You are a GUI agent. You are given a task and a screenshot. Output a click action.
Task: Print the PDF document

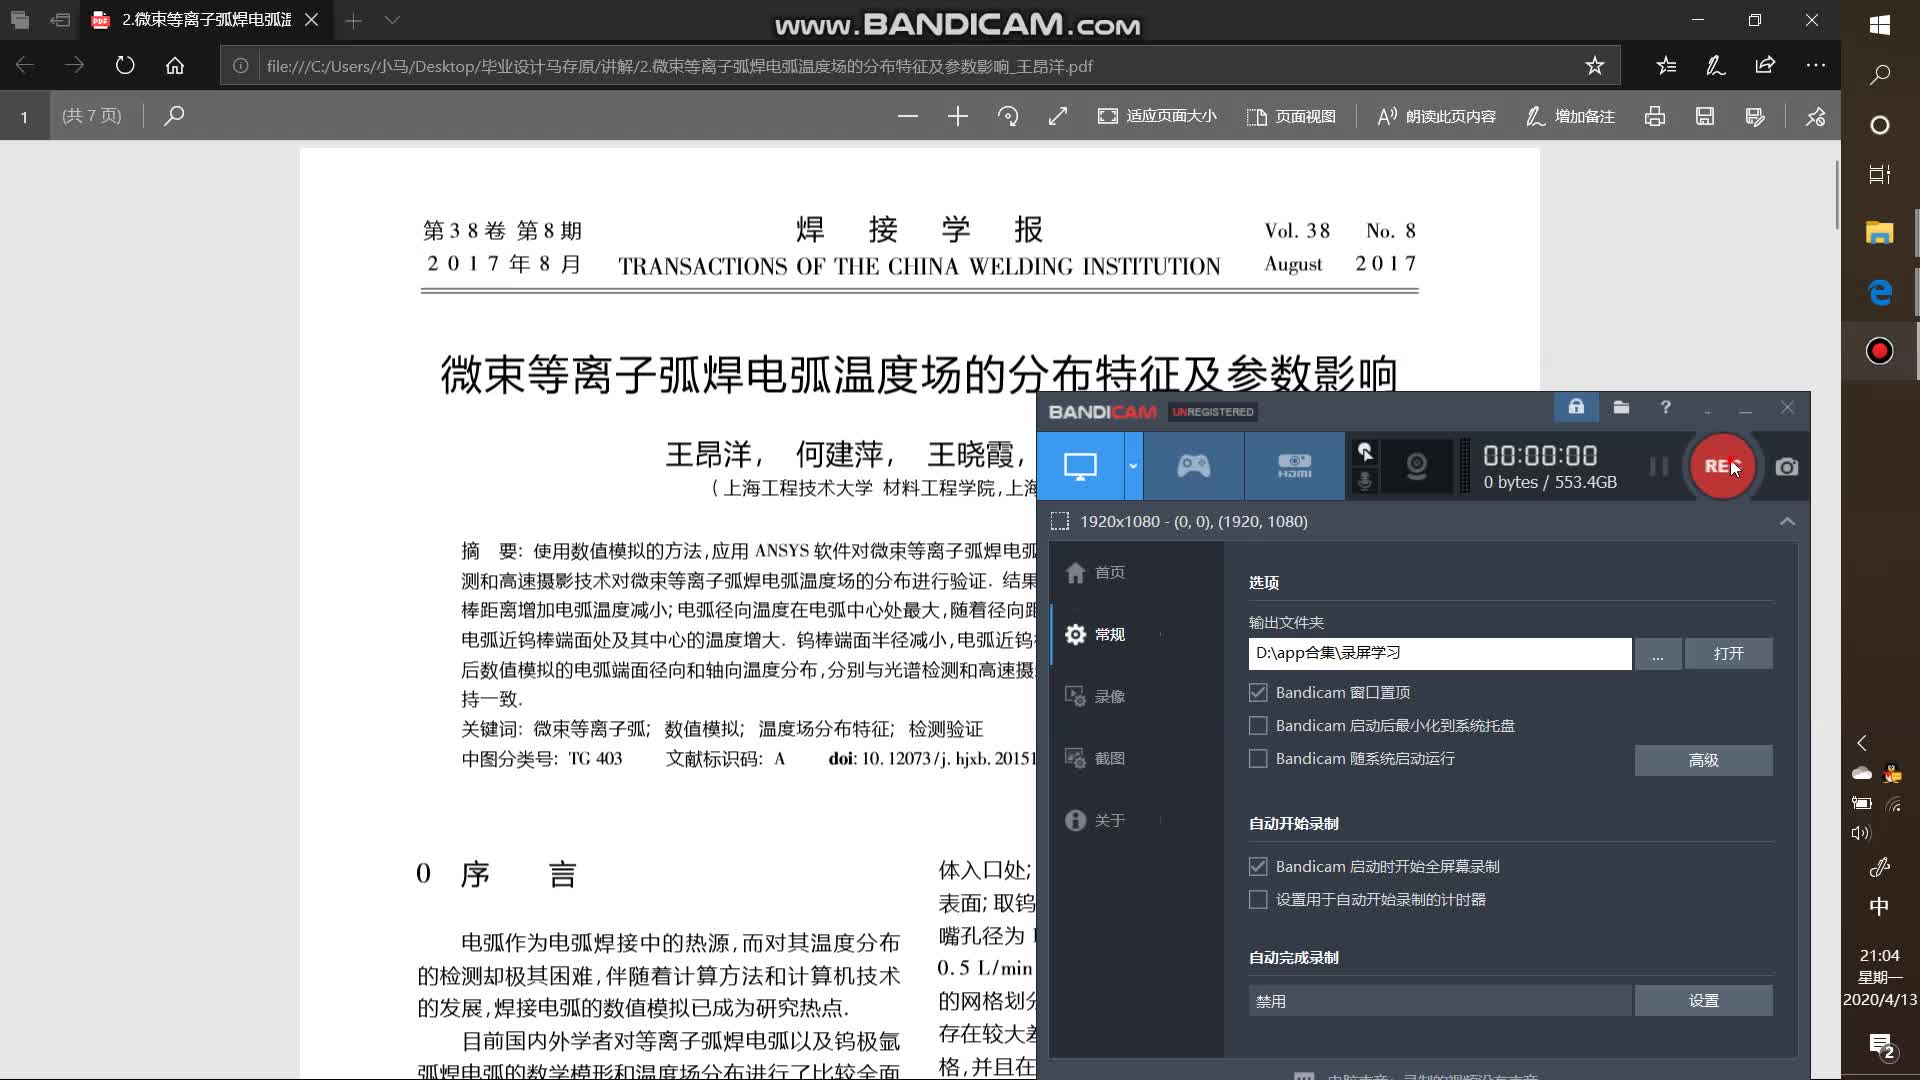point(1655,116)
